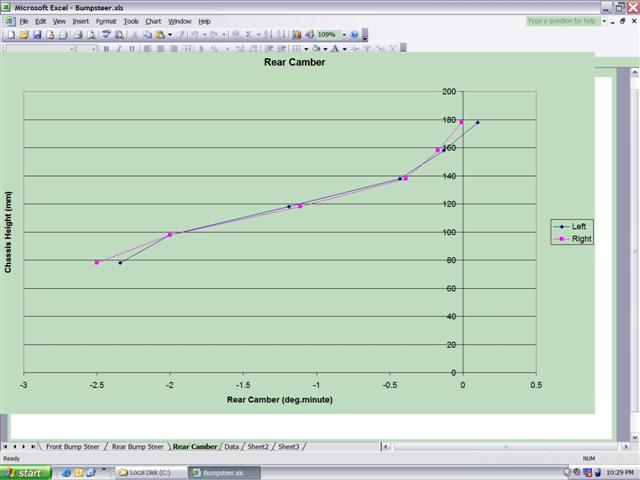This screenshot has height=480, width=640.
Task: Toggle Align Left
Action: coord(147,49)
